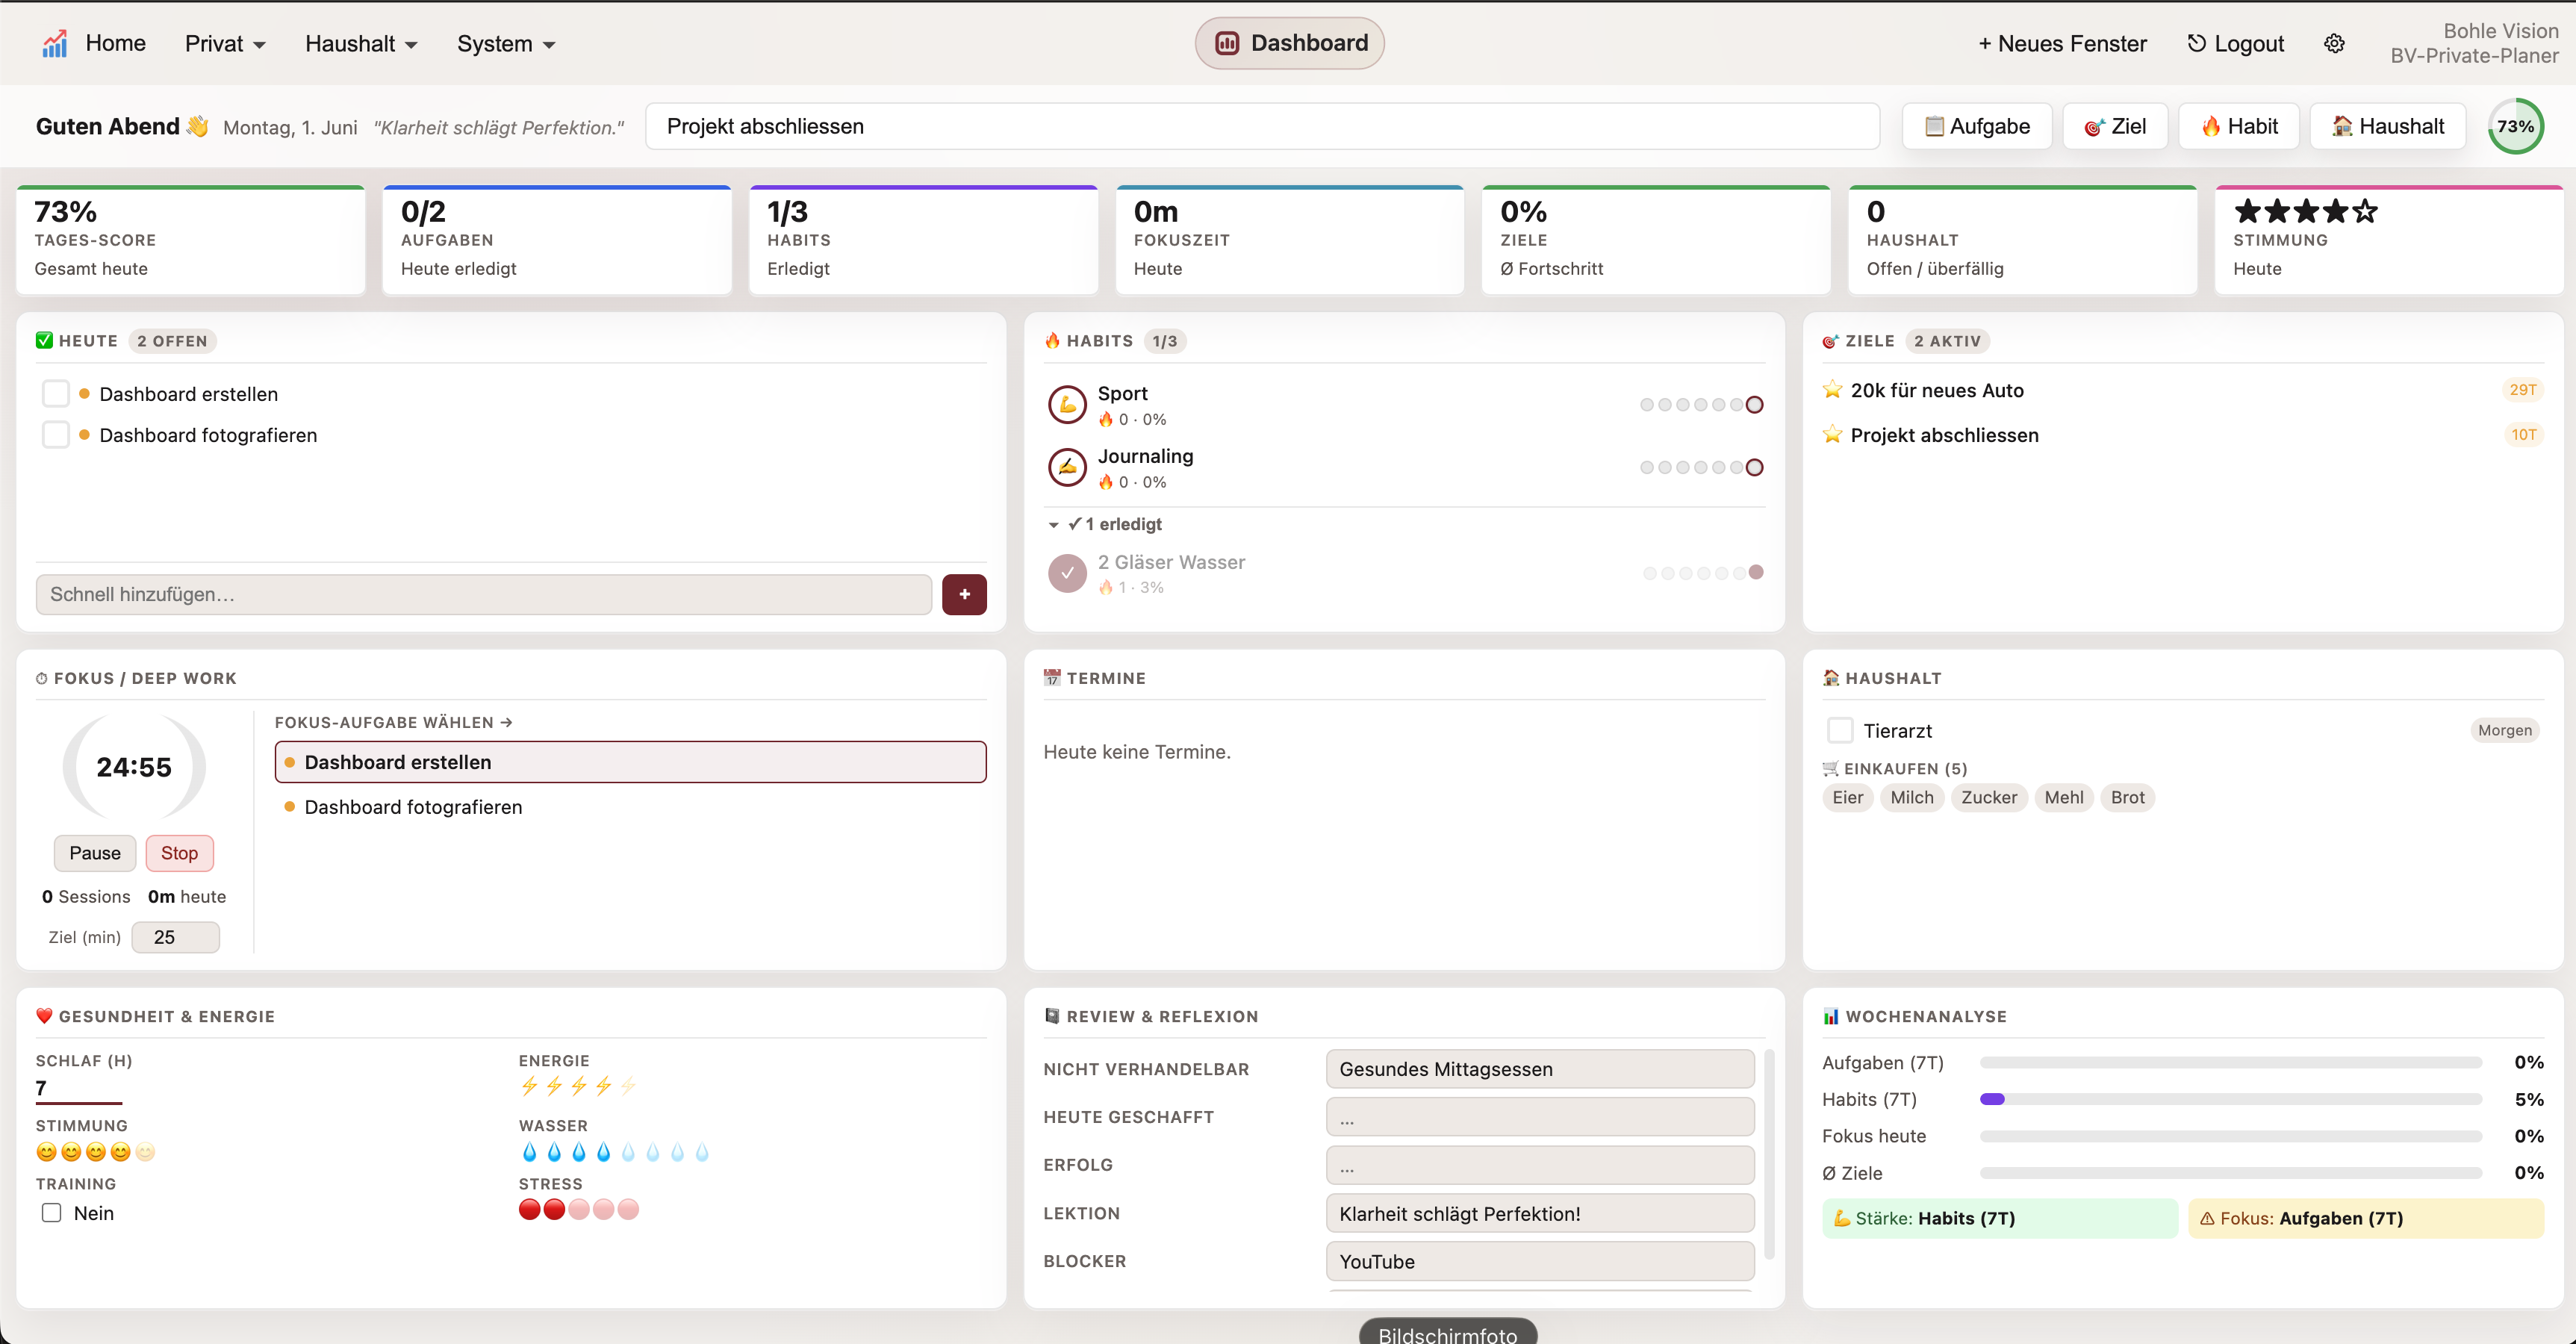Screen dimensions: 2576x1344
Task: Click the Stärke: Habits (7T) badge
Action: 2000,1218
